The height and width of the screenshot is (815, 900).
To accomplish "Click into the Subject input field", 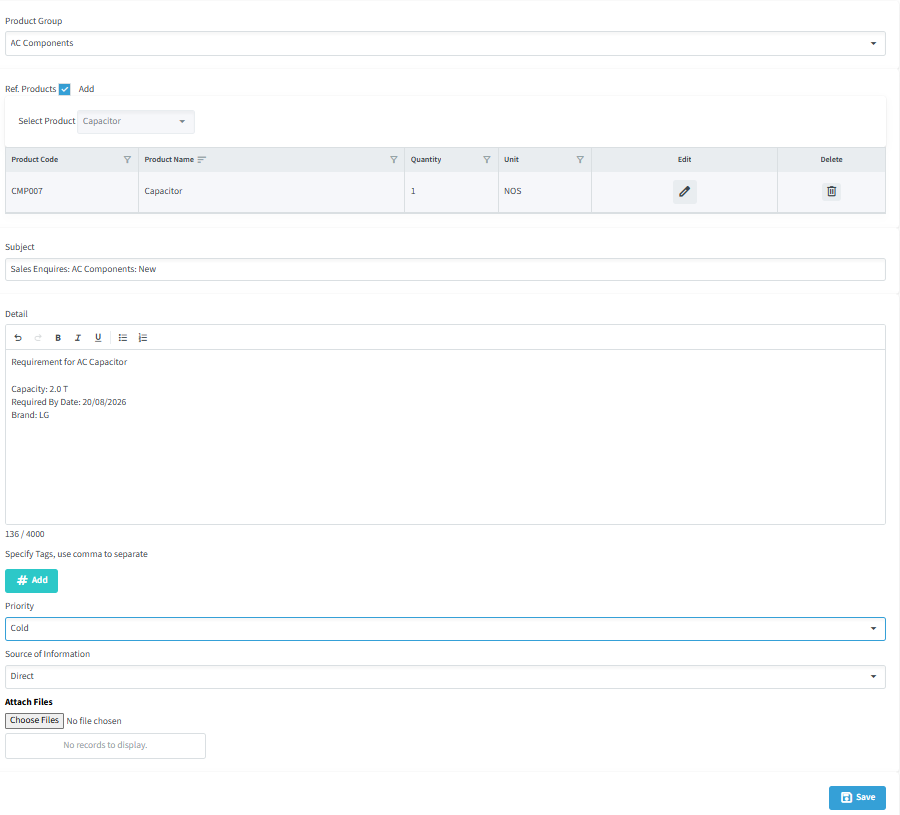I will [445, 269].
